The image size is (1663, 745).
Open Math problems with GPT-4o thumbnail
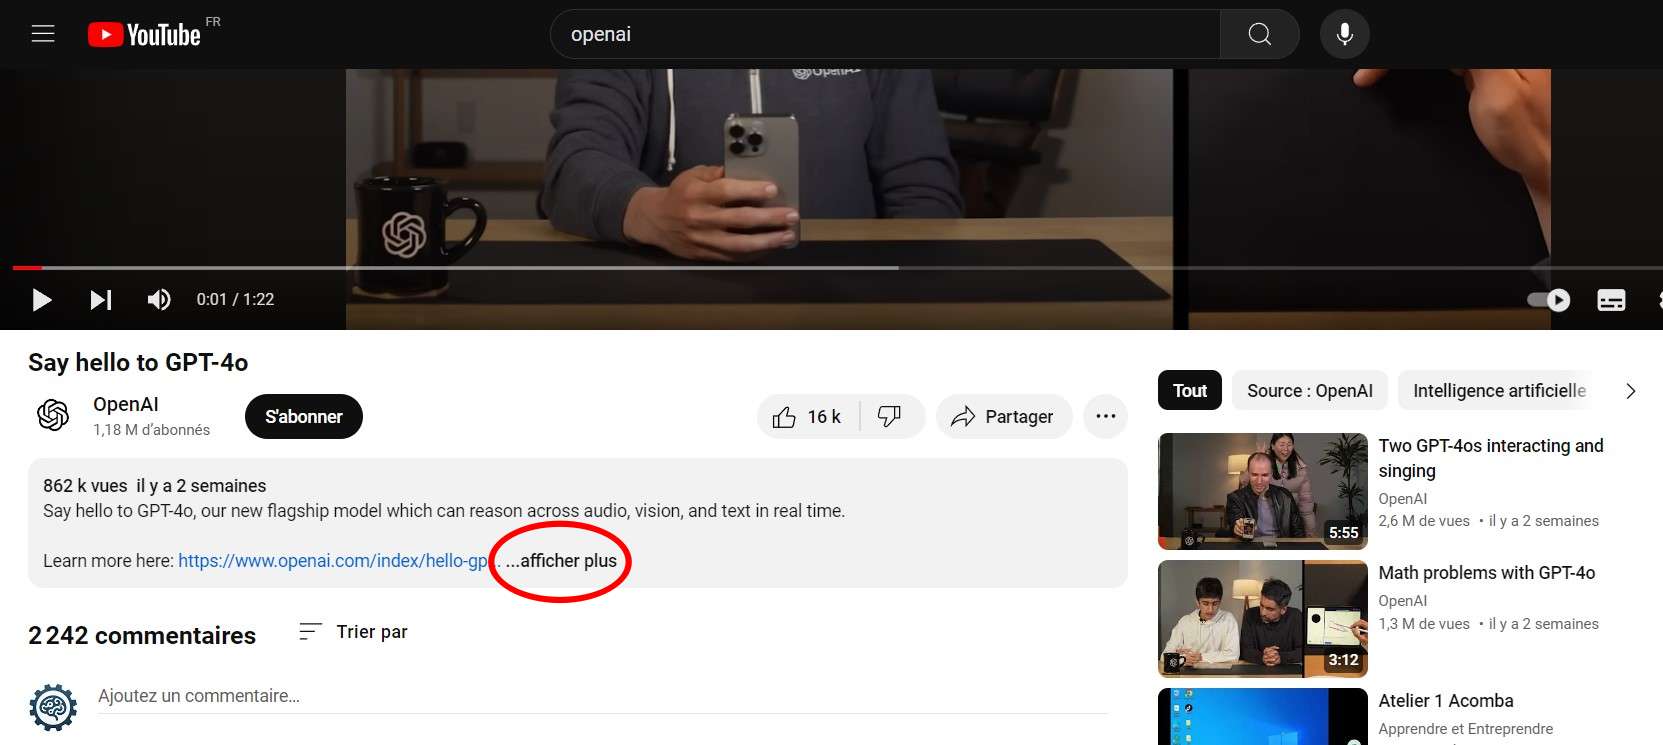click(1263, 619)
